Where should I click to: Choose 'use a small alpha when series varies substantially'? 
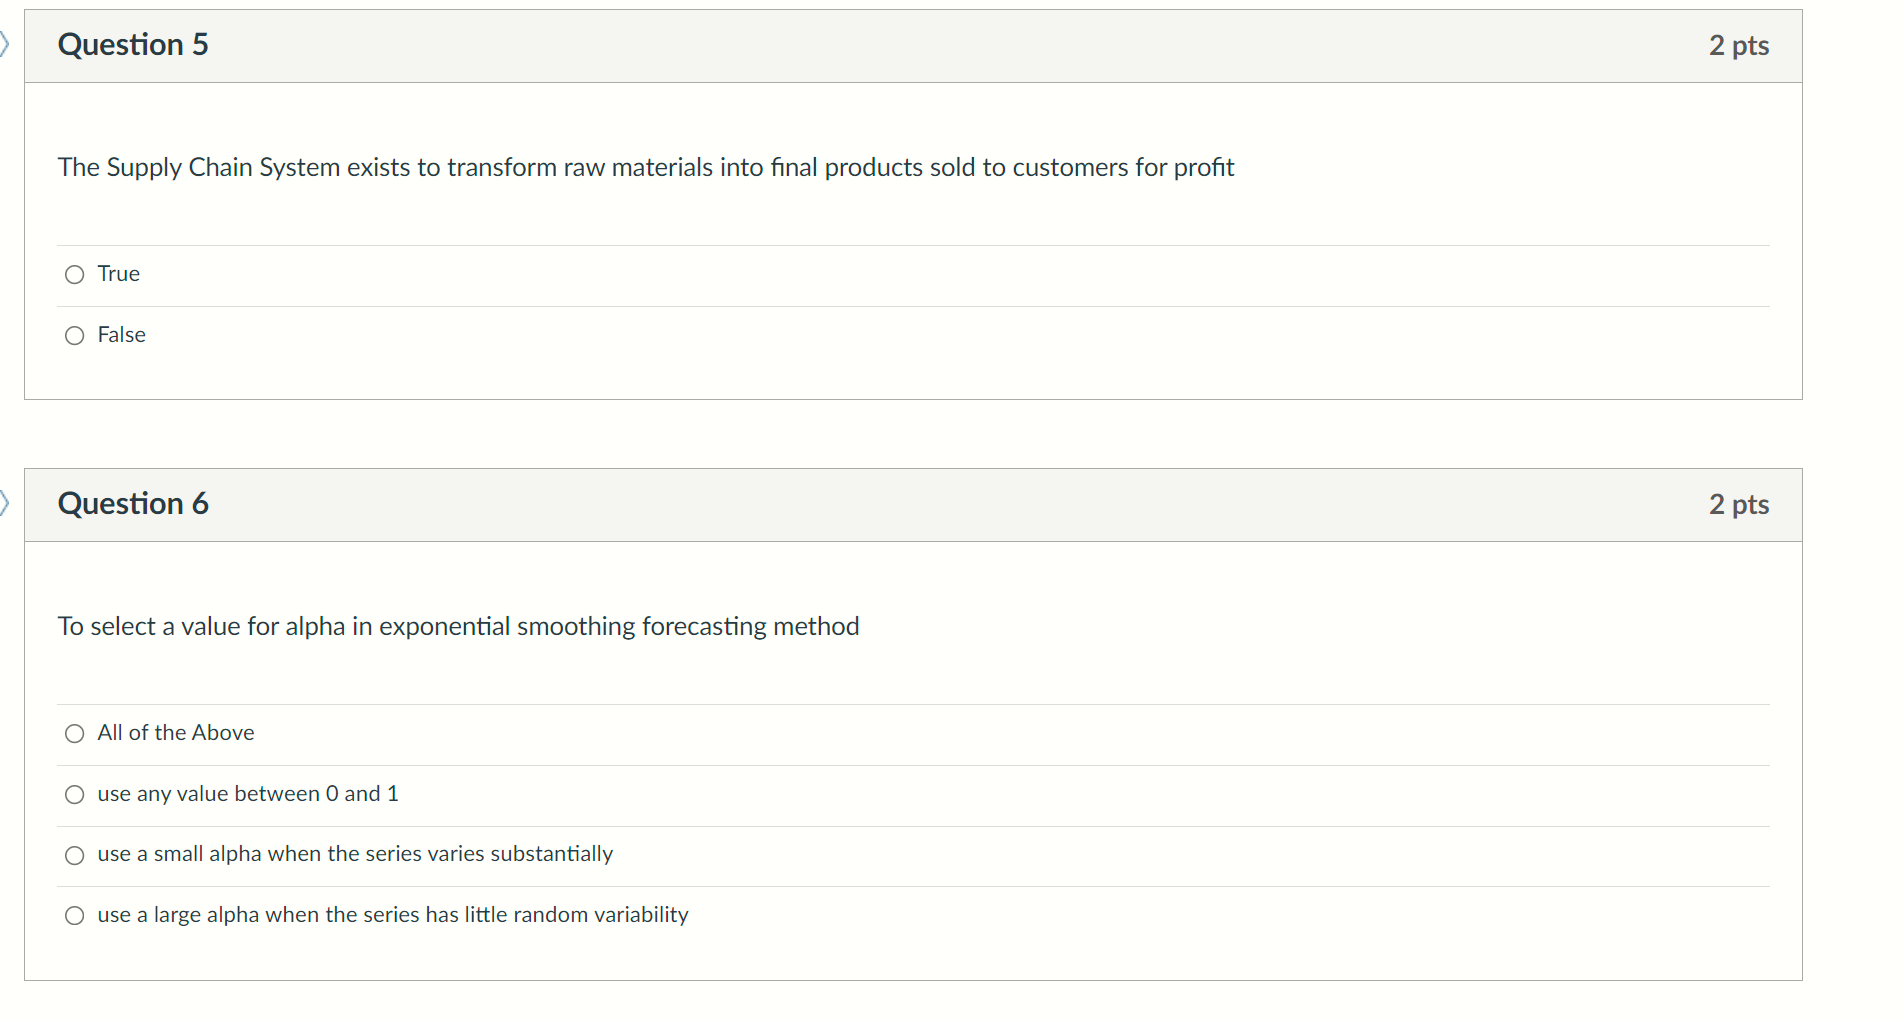pyautogui.click(x=74, y=855)
